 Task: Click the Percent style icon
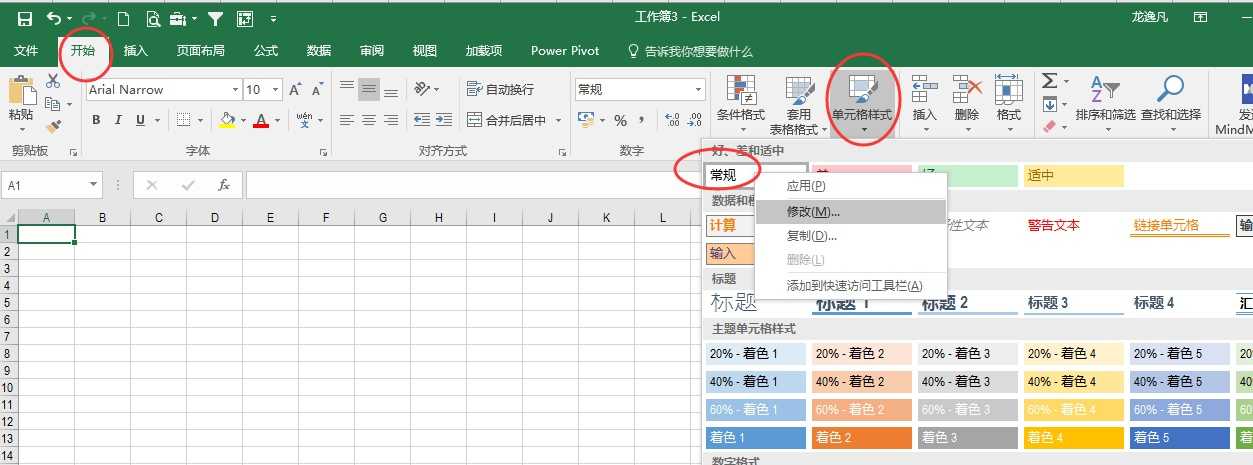(620, 120)
